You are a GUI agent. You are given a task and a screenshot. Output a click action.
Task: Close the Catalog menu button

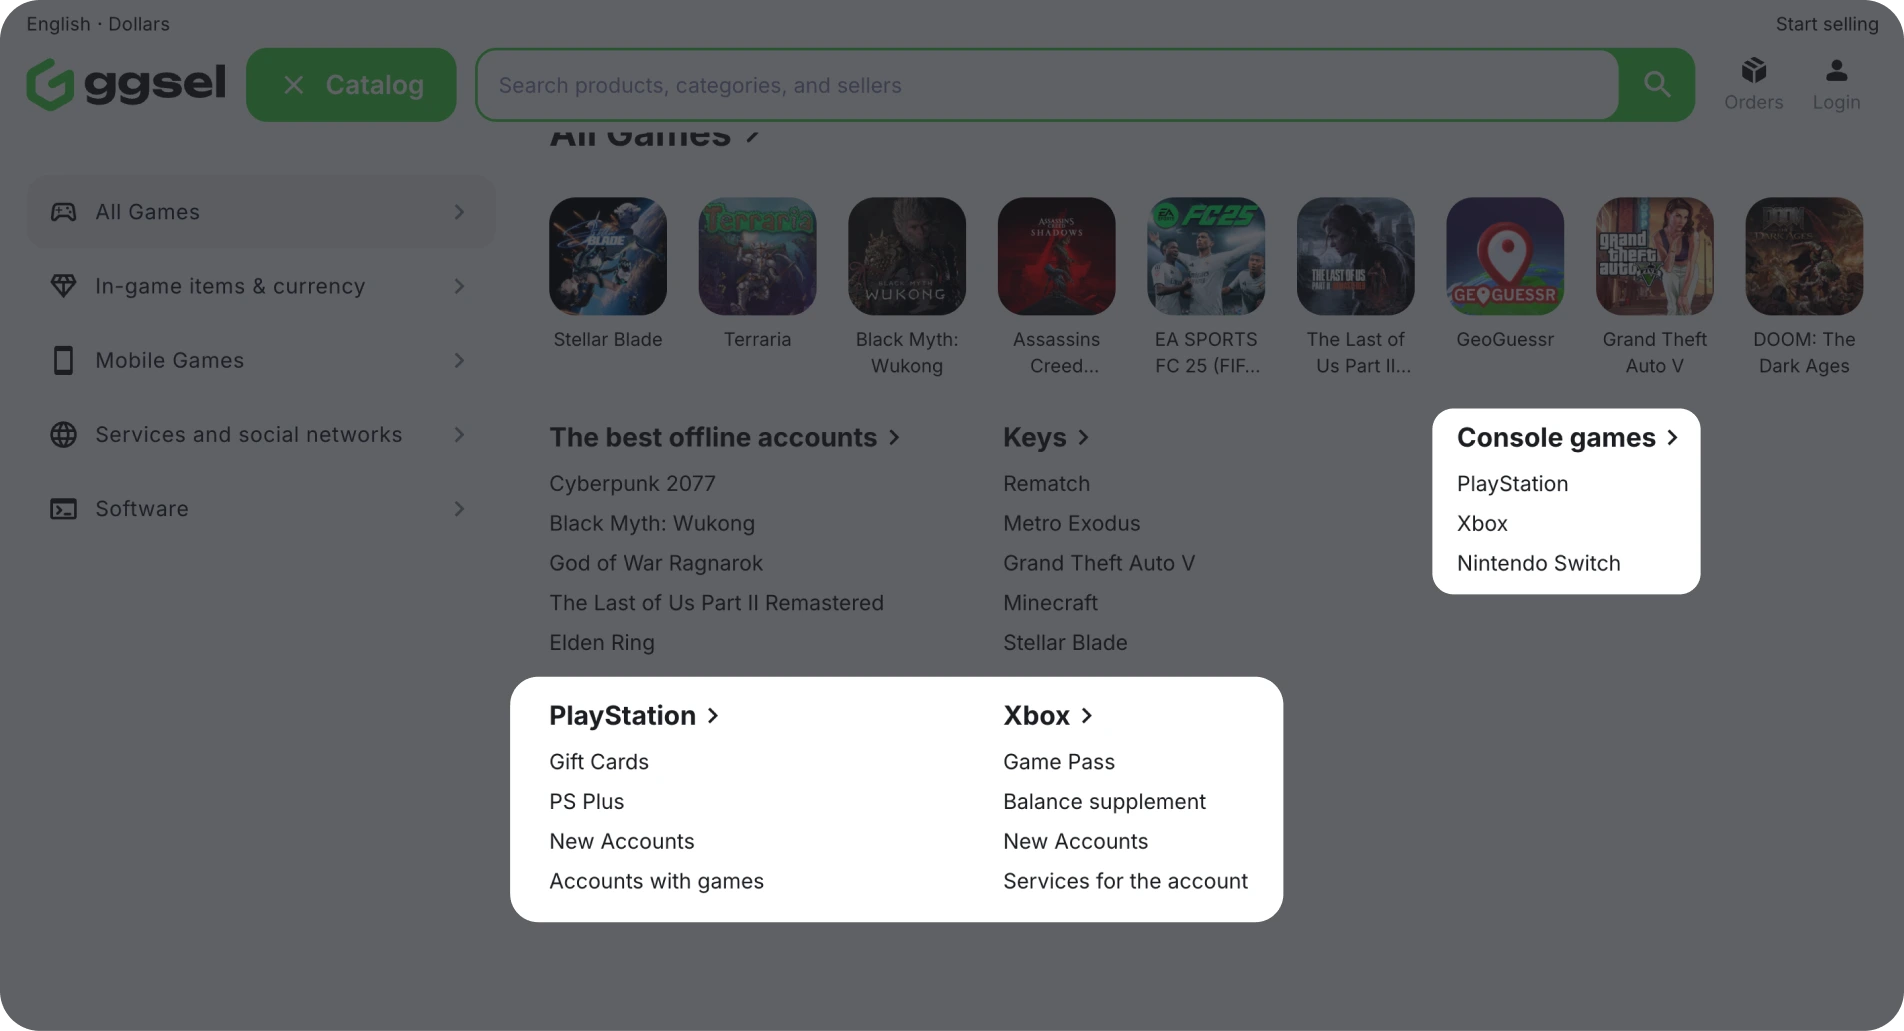coord(351,85)
